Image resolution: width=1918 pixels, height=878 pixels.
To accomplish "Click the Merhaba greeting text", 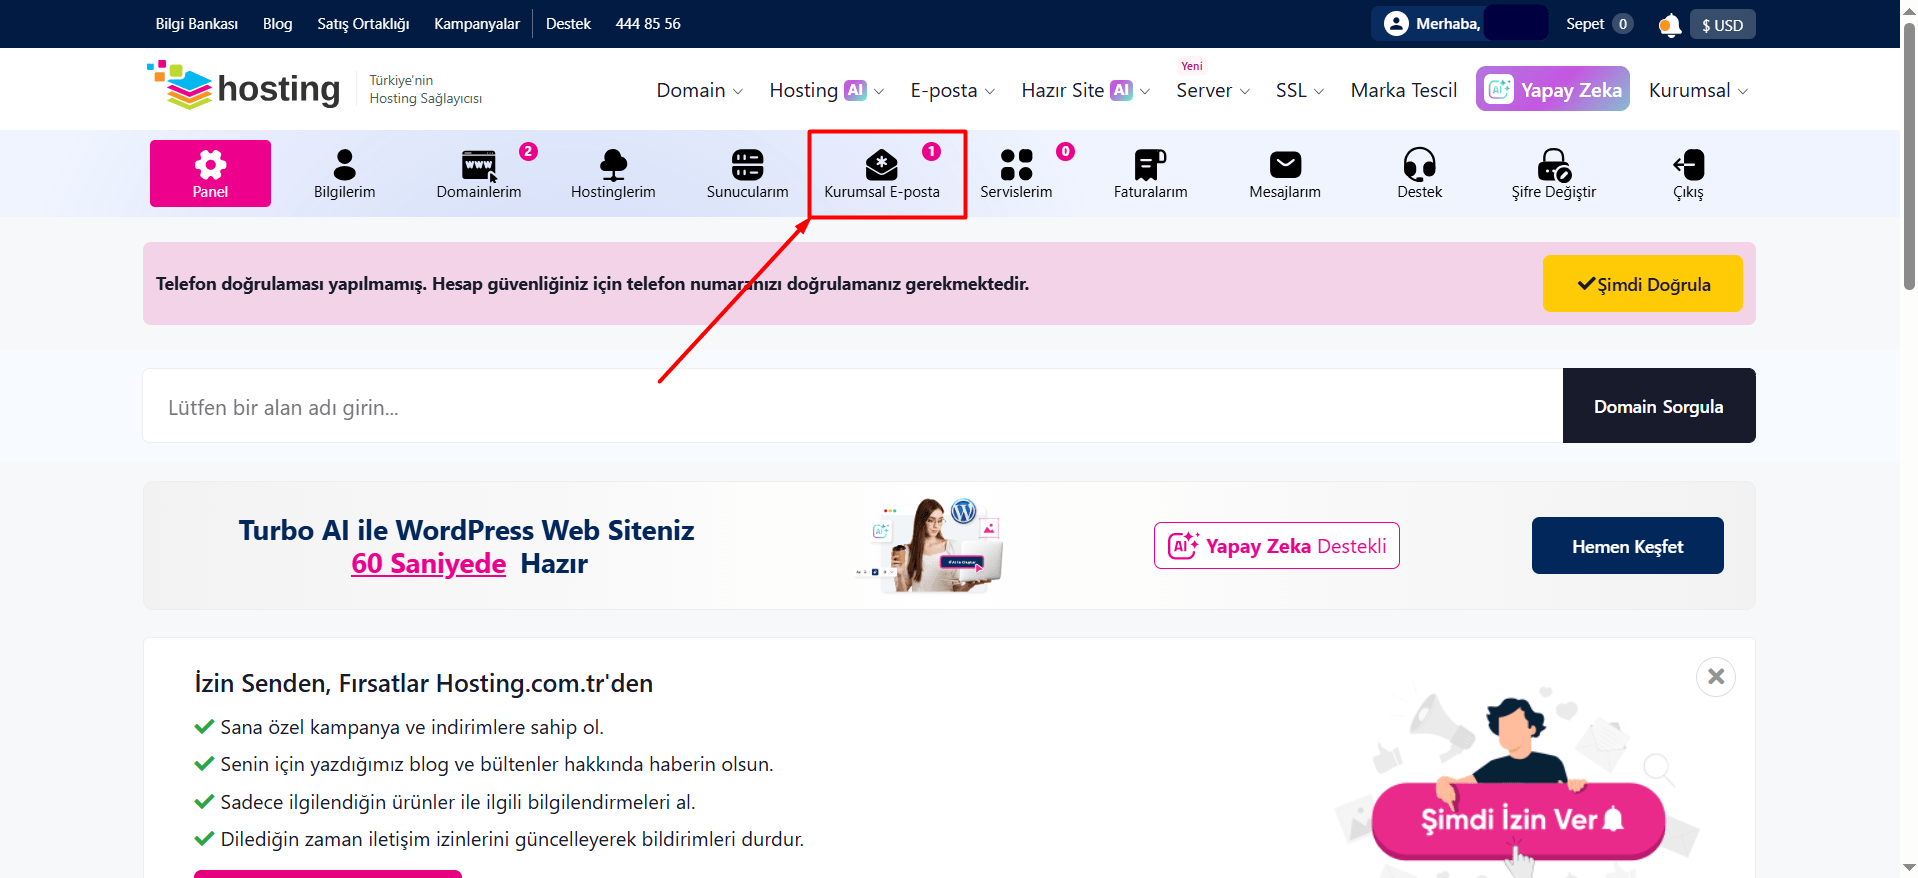I will pos(1448,24).
